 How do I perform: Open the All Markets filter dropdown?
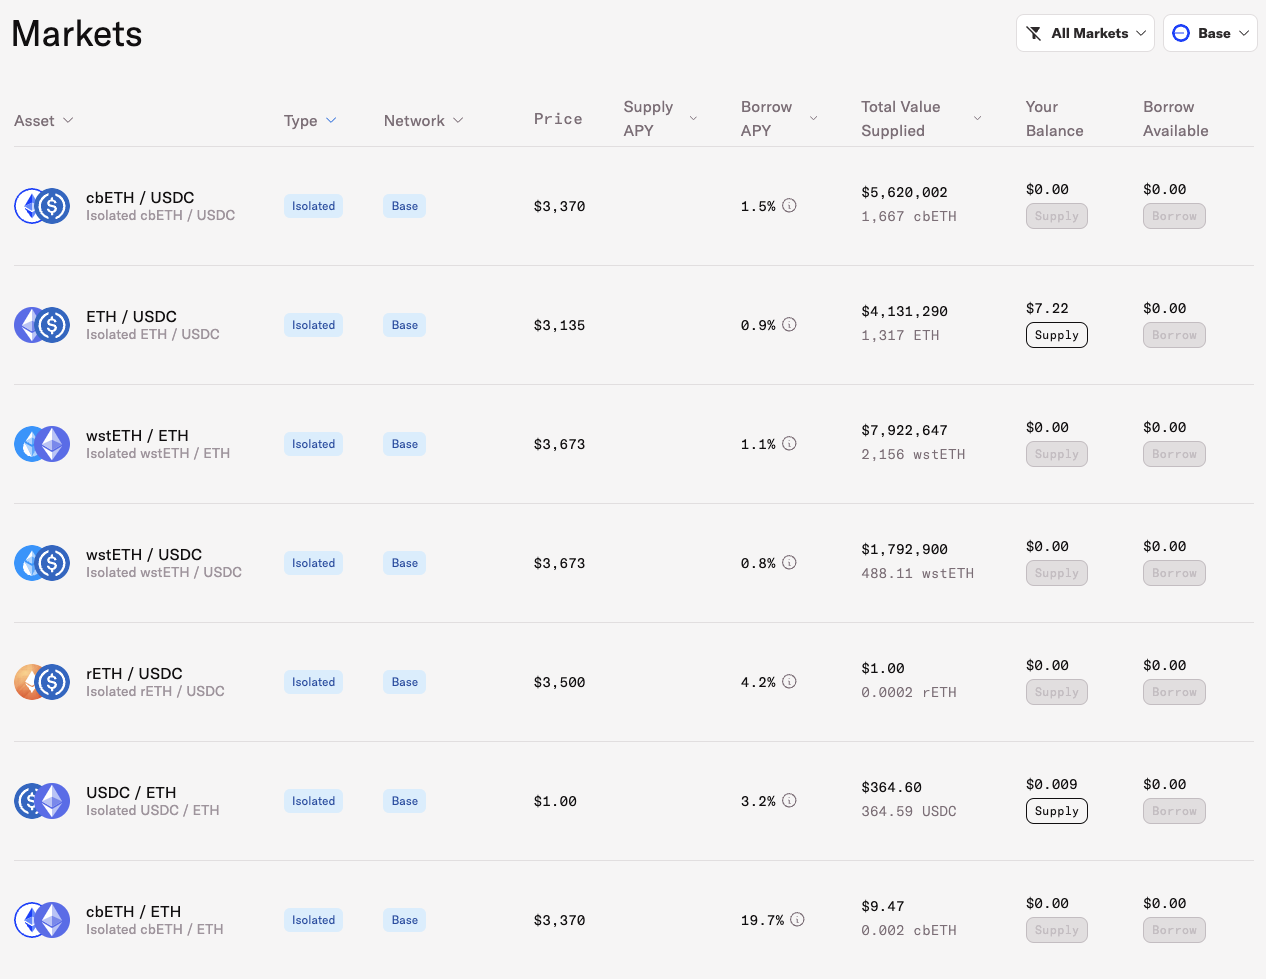coord(1085,33)
